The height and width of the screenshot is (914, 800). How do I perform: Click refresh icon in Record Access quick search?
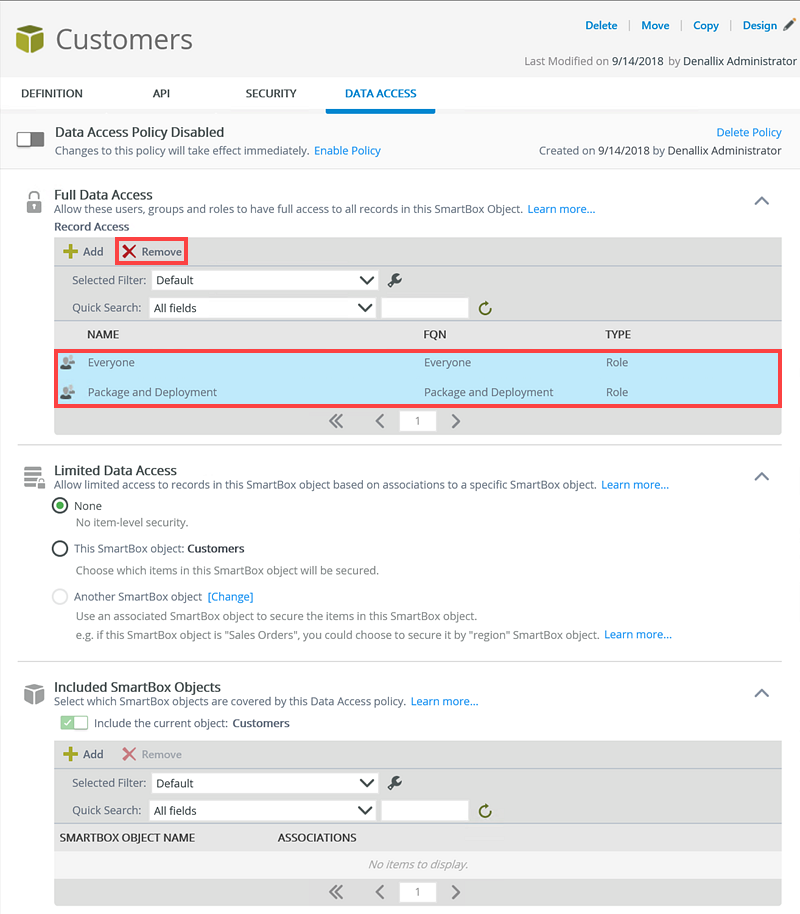coord(485,308)
